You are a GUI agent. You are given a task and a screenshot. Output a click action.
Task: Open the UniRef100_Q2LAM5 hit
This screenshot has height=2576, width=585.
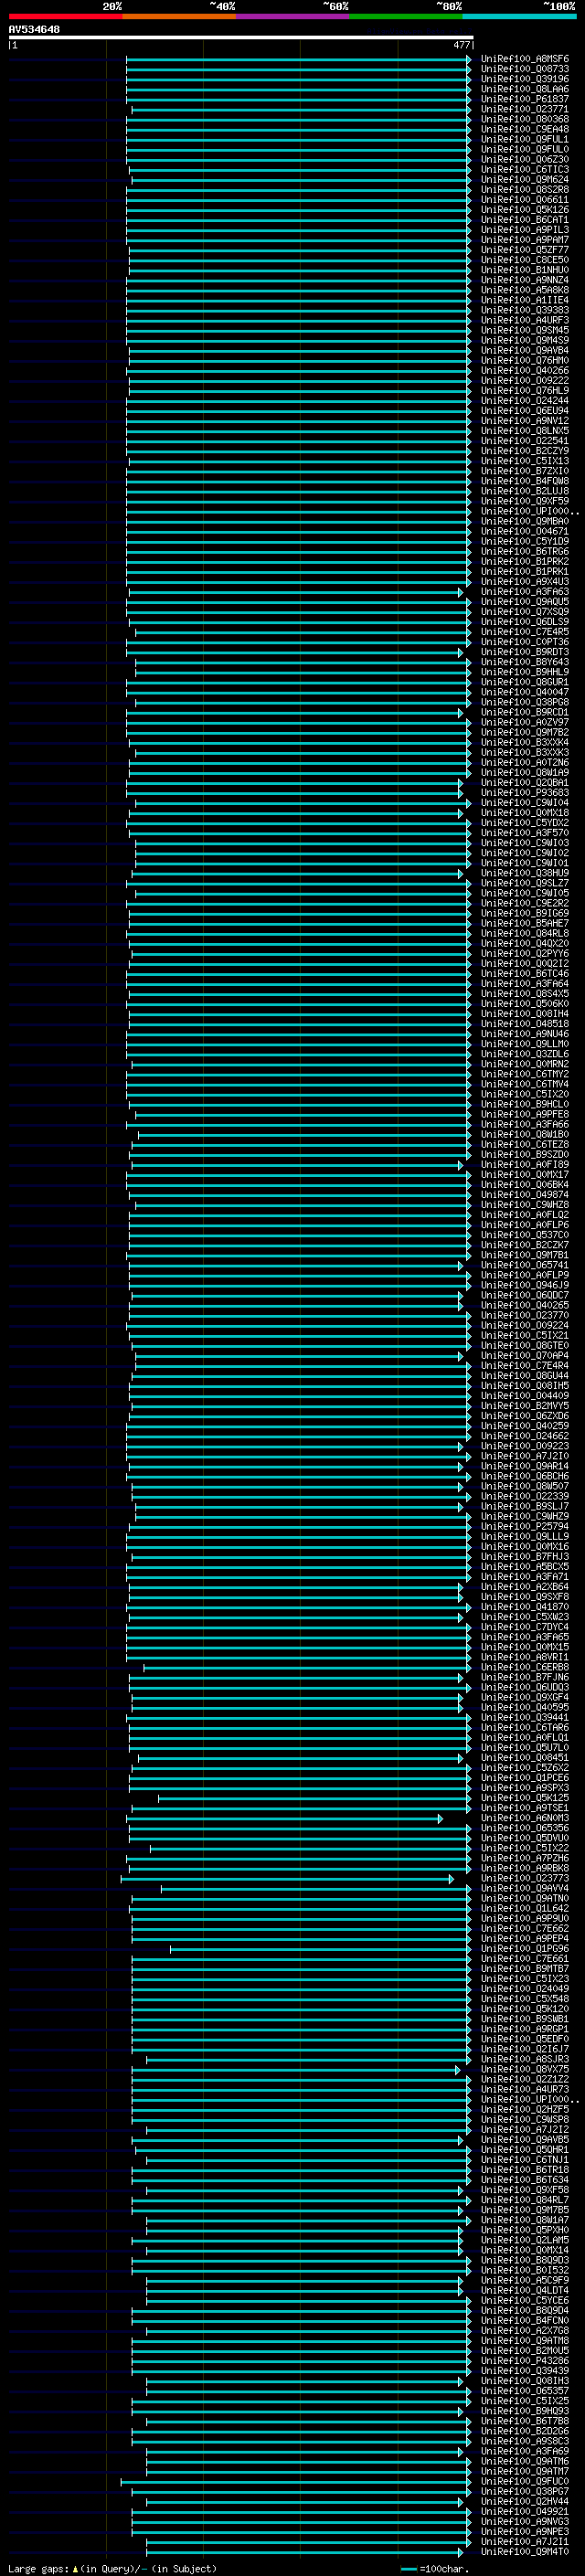point(525,2240)
